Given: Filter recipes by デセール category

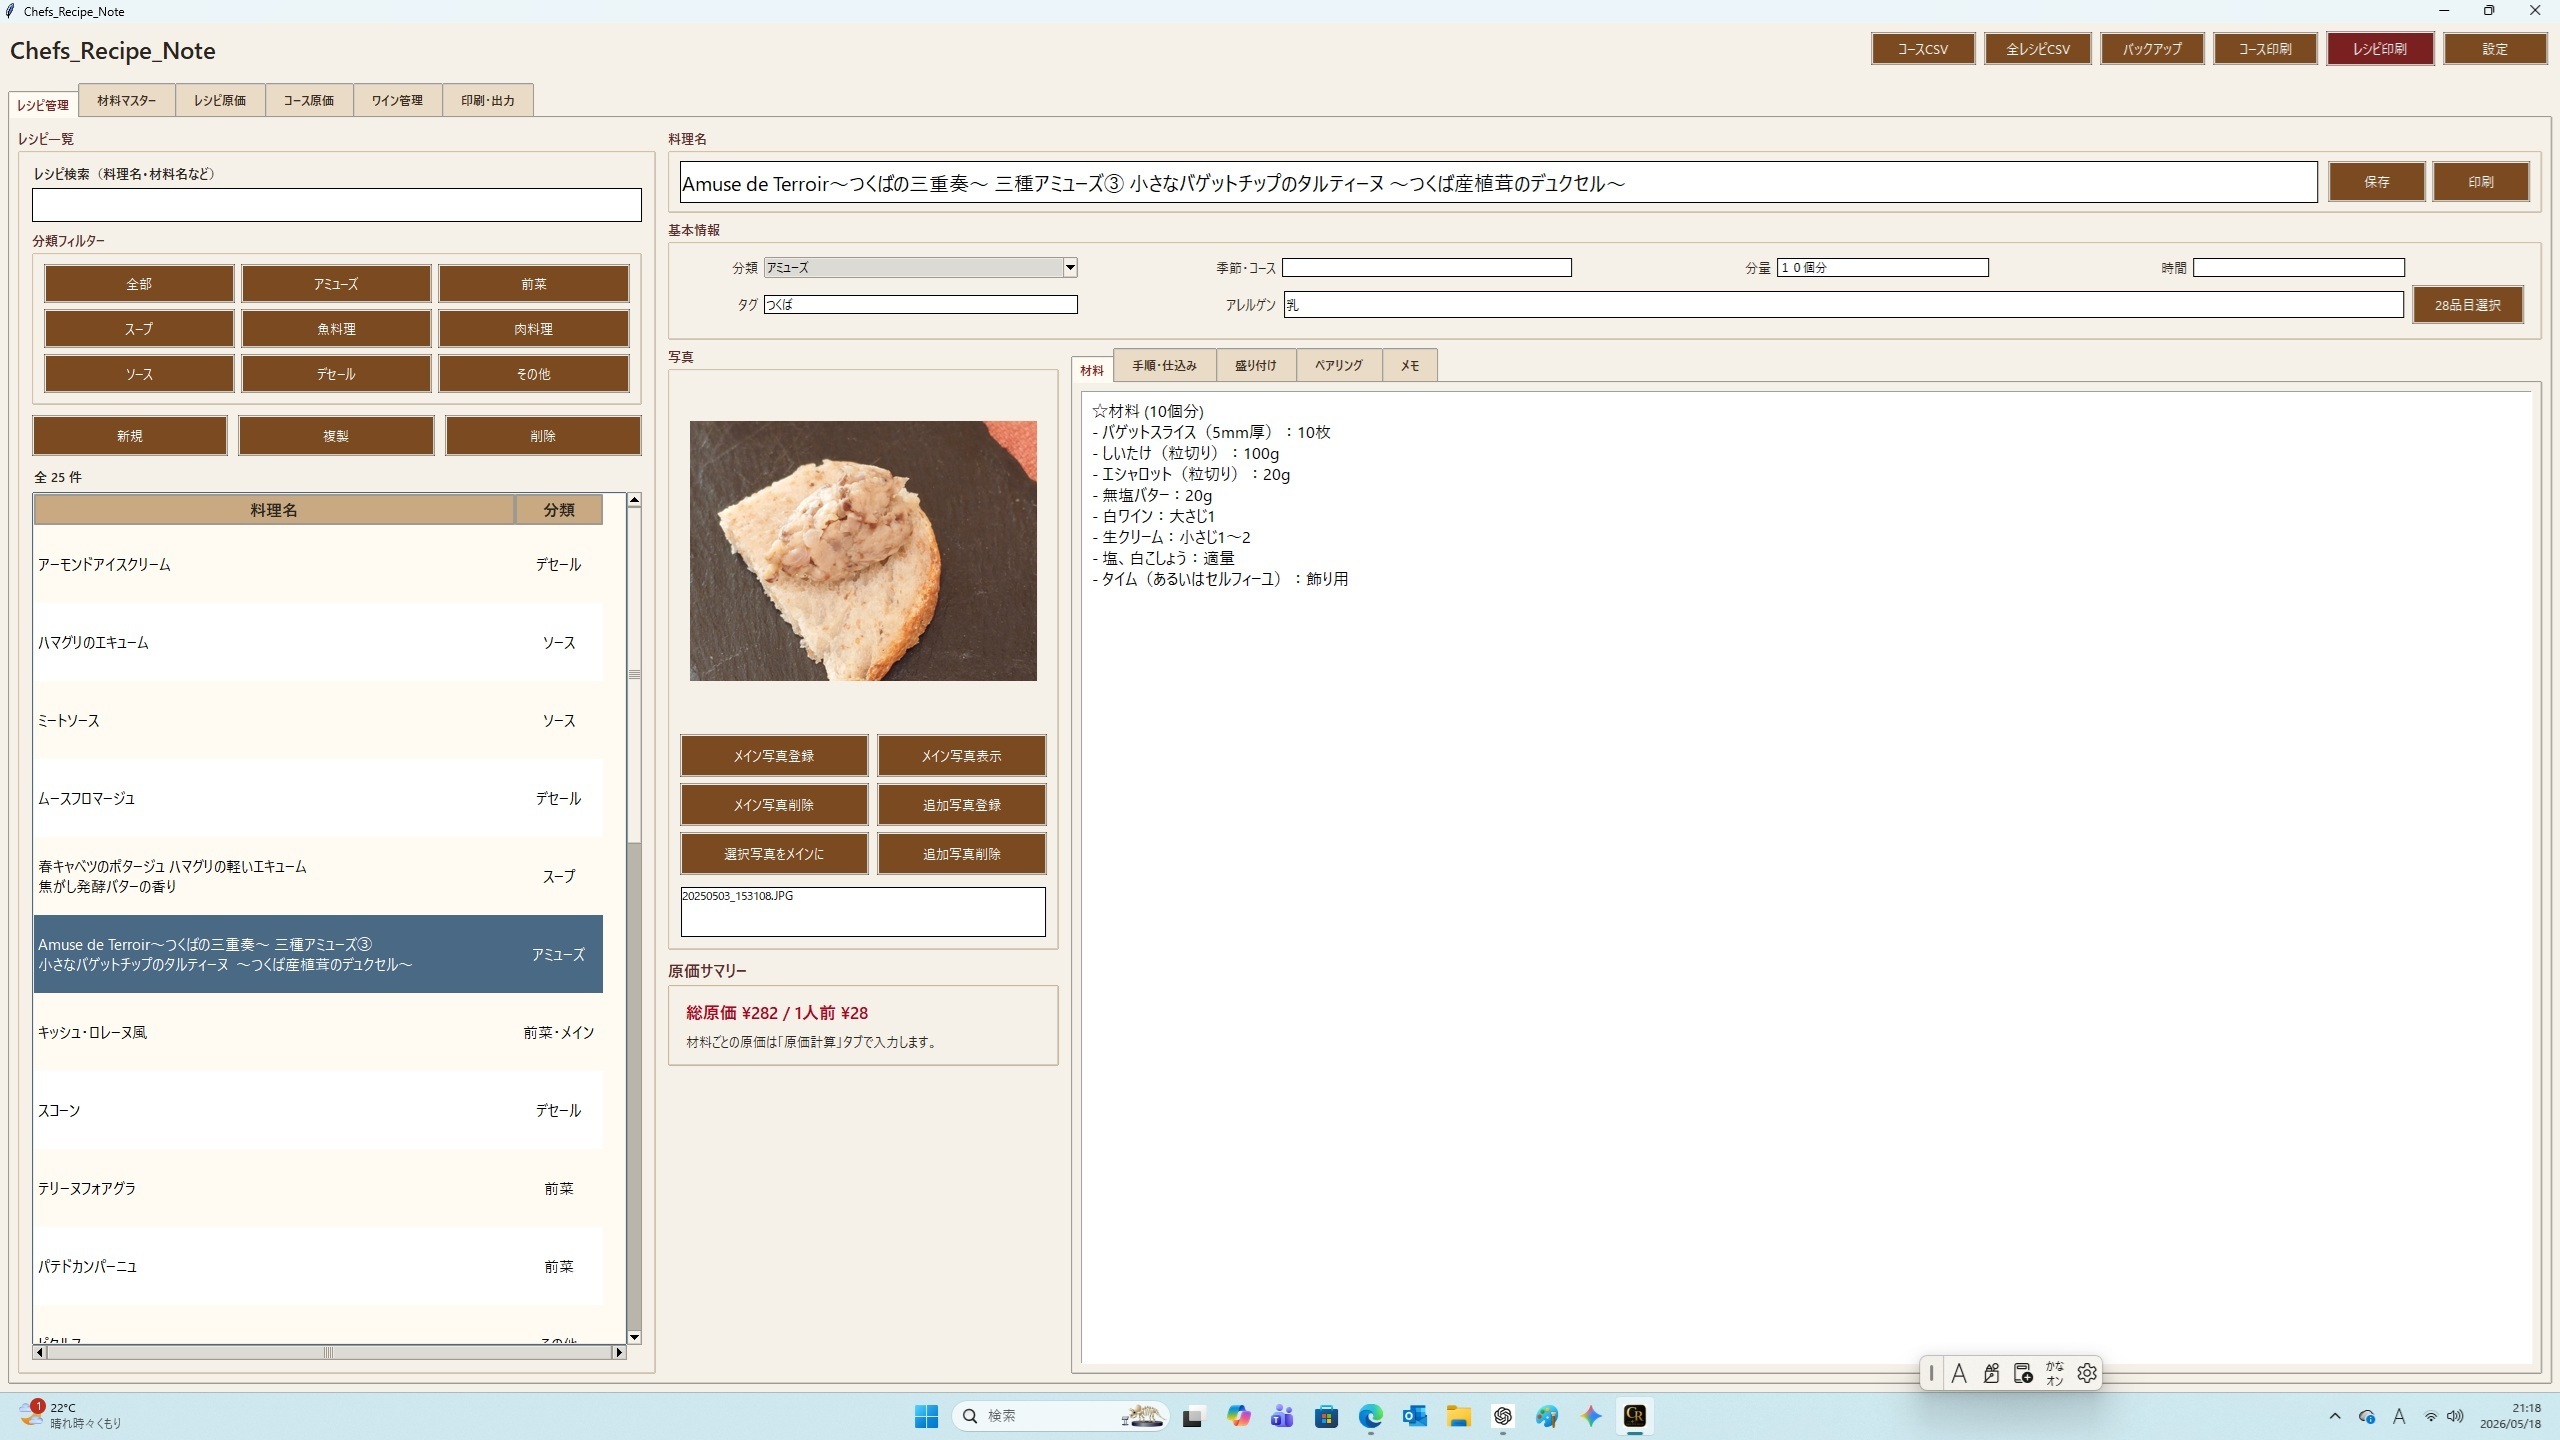Looking at the screenshot, I should tap(336, 374).
